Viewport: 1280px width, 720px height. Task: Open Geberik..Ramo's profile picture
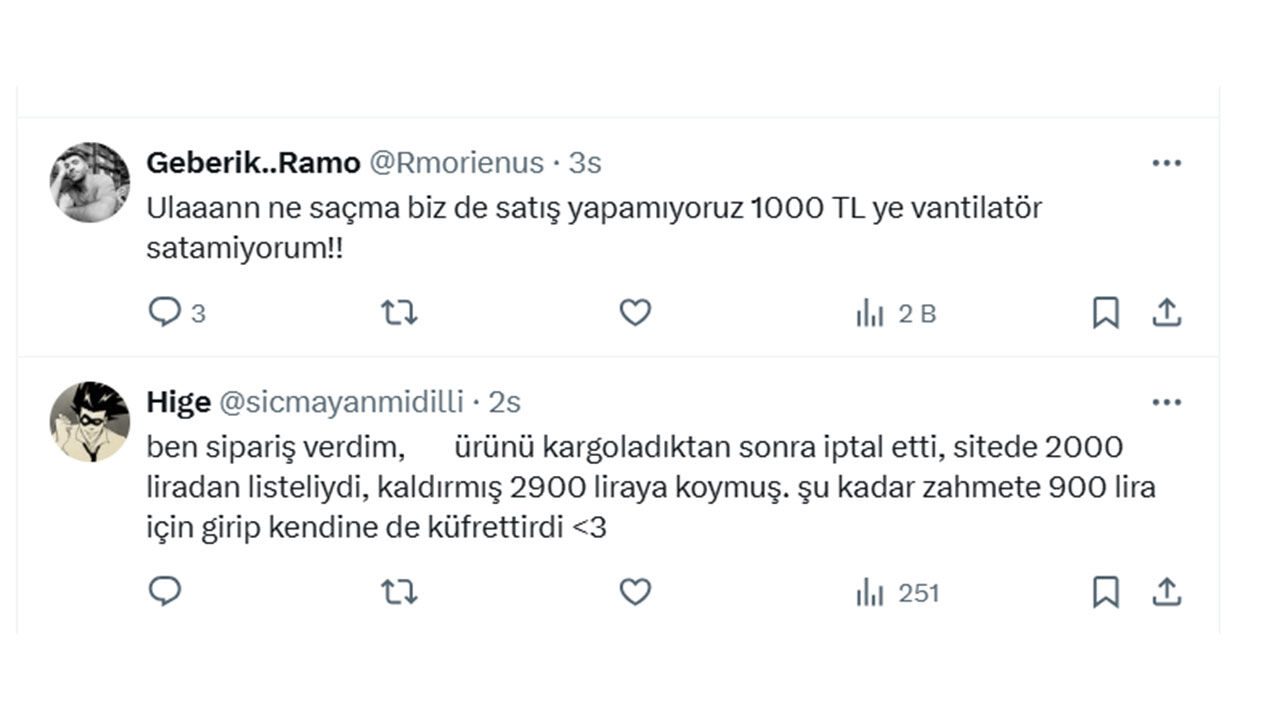[90, 182]
